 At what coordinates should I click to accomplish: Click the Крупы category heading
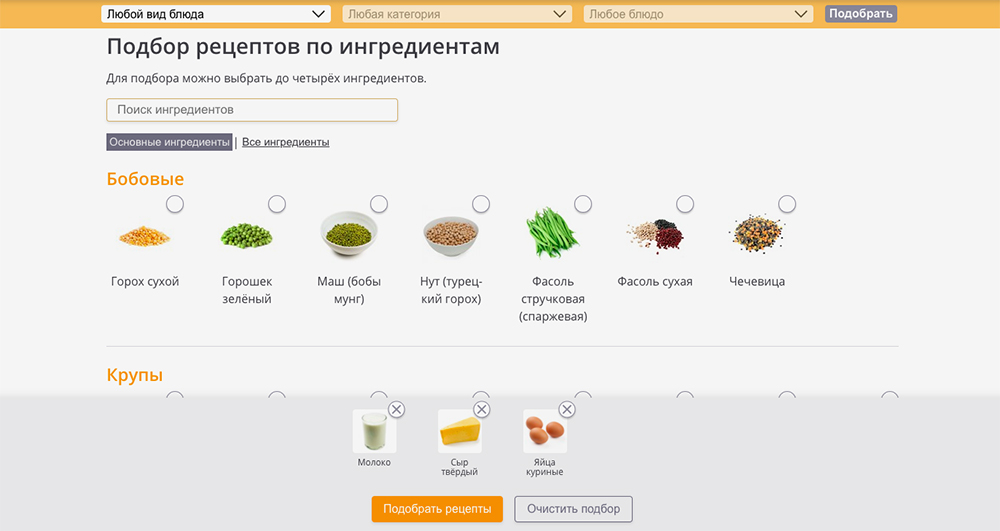pyautogui.click(x=135, y=375)
